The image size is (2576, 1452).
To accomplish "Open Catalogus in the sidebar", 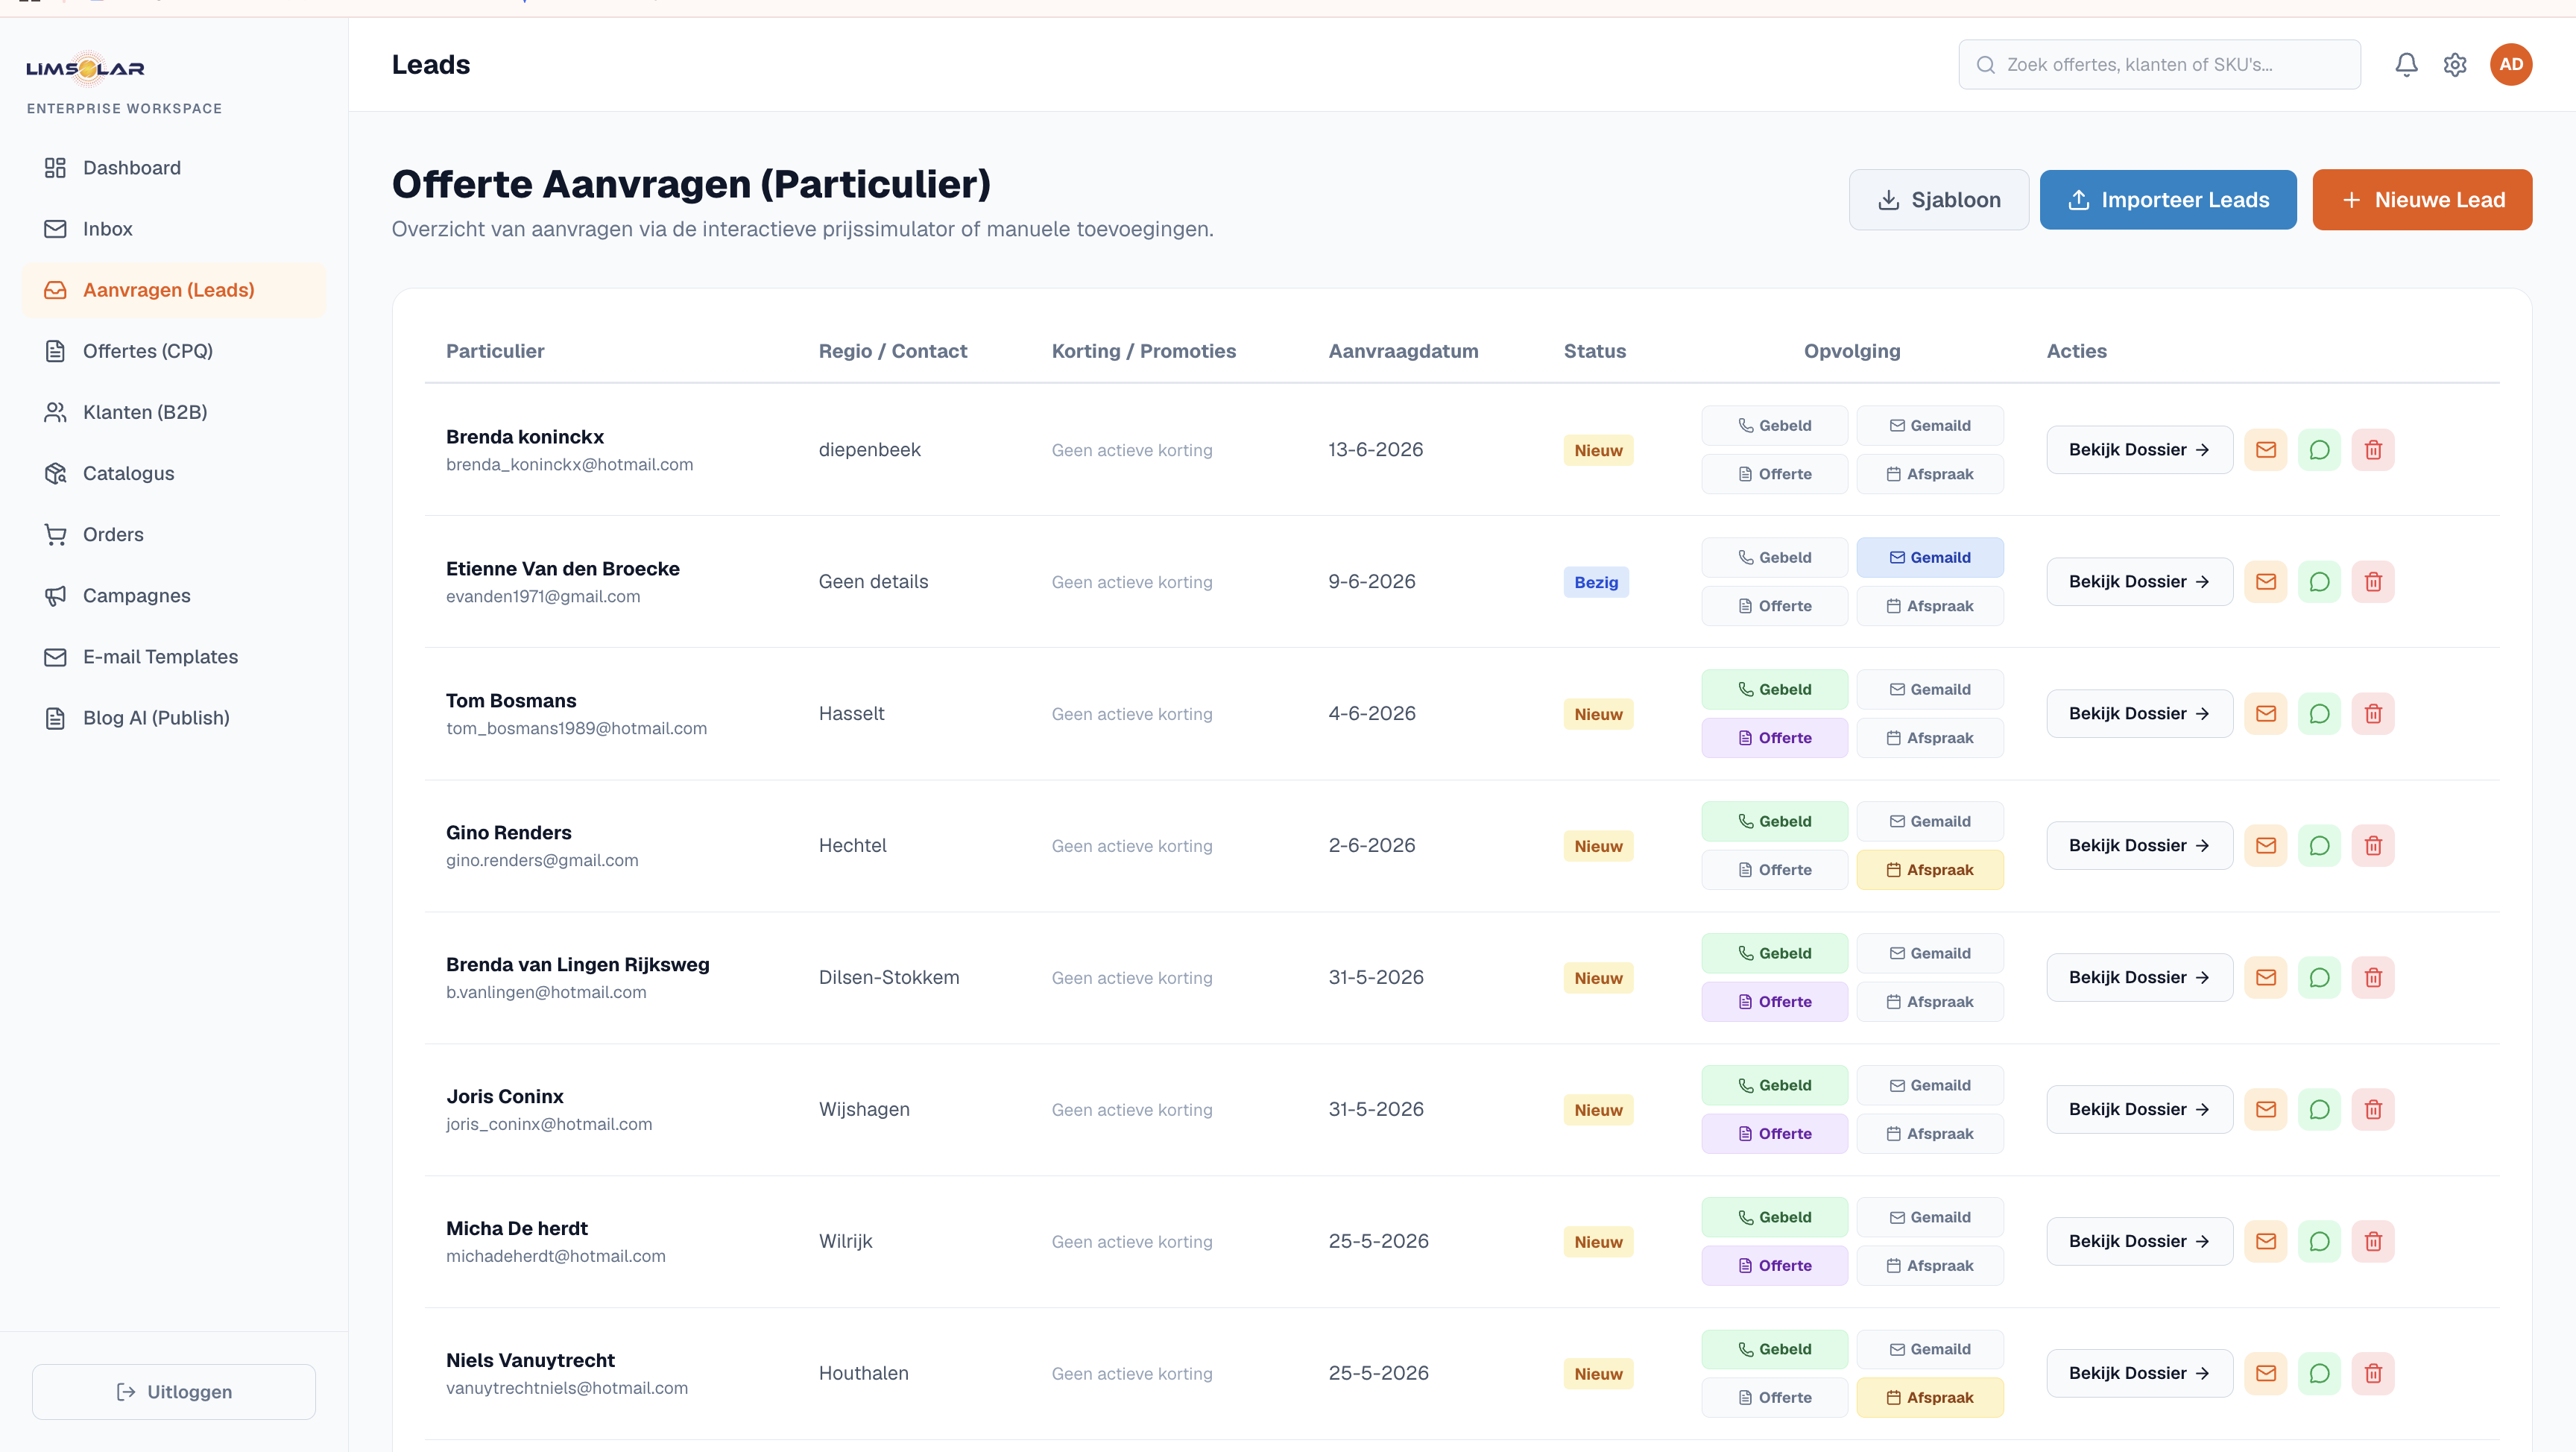I will [x=174, y=473].
